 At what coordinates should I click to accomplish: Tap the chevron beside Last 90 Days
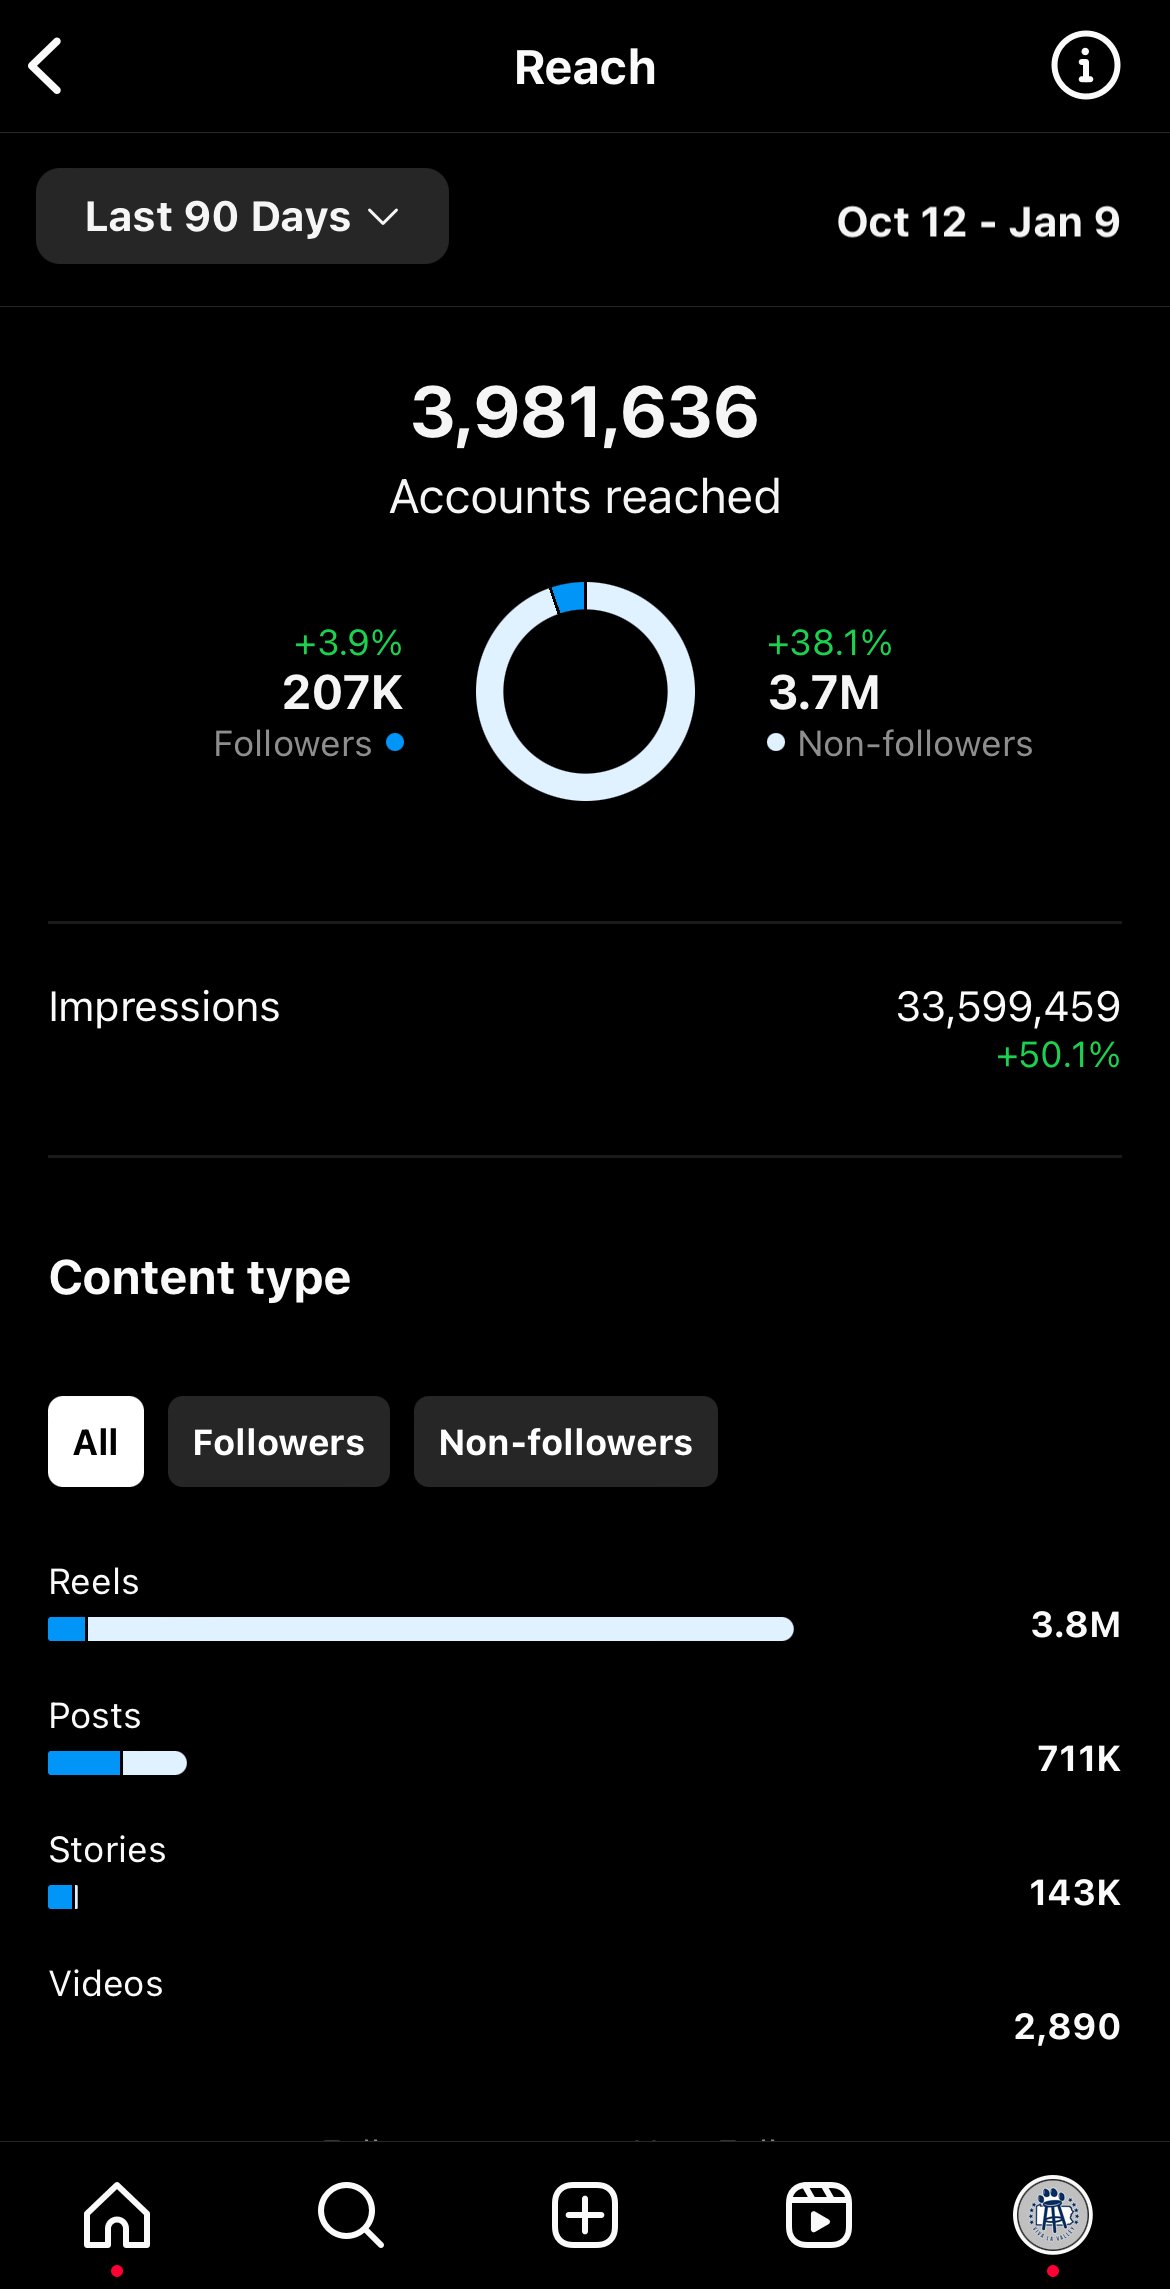click(384, 217)
